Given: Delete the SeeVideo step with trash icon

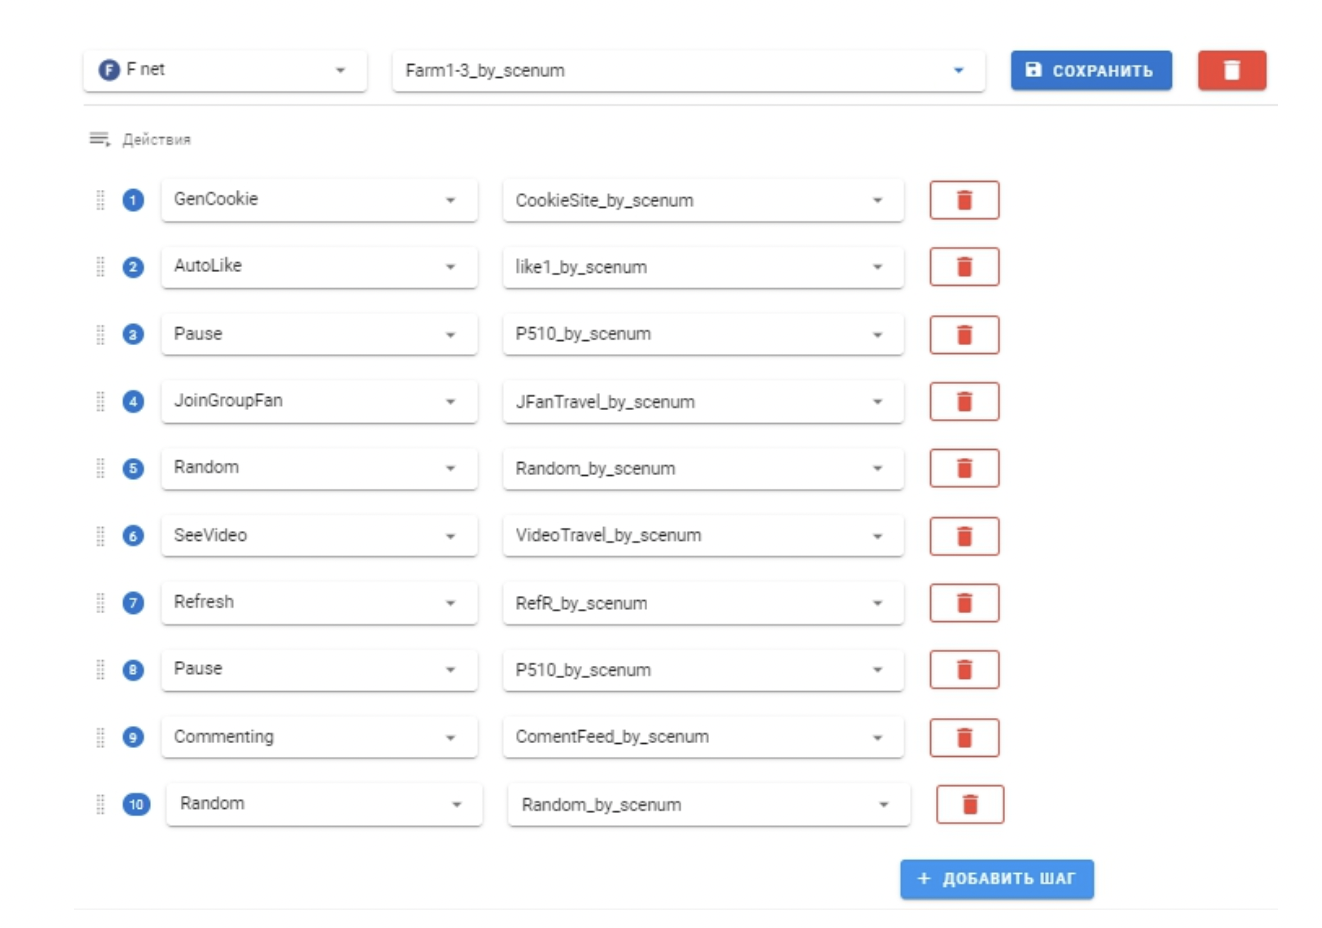Looking at the screenshot, I should coord(964,536).
